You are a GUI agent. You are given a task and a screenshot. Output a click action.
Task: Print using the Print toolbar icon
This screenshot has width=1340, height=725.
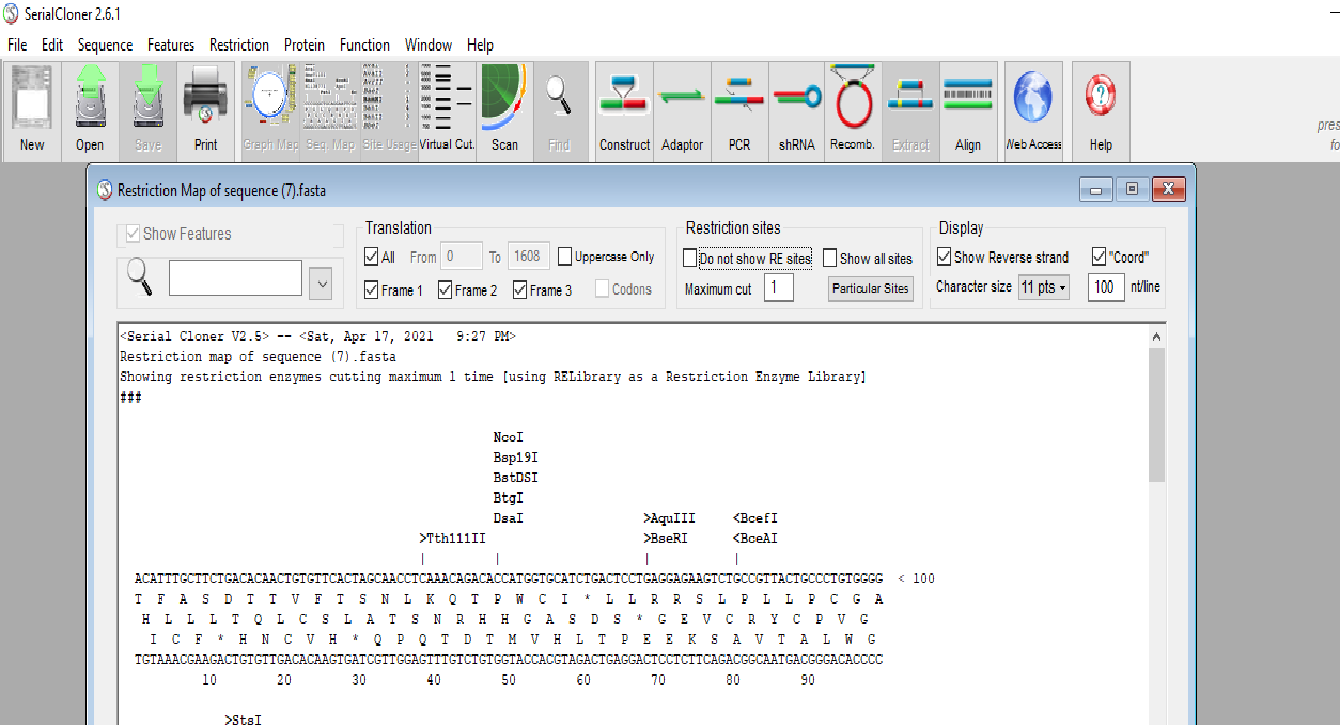tap(206, 110)
